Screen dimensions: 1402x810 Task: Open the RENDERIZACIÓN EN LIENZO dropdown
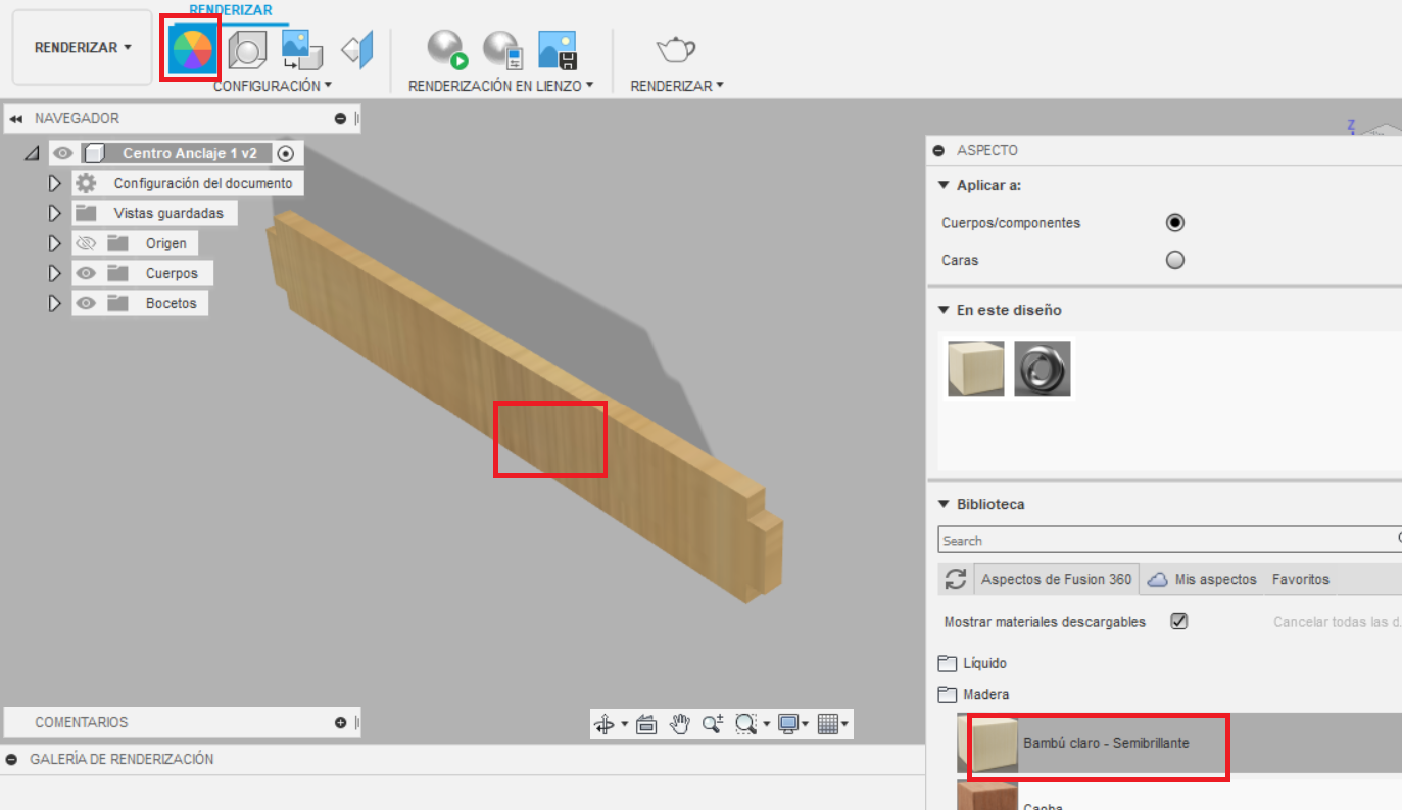point(501,86)
